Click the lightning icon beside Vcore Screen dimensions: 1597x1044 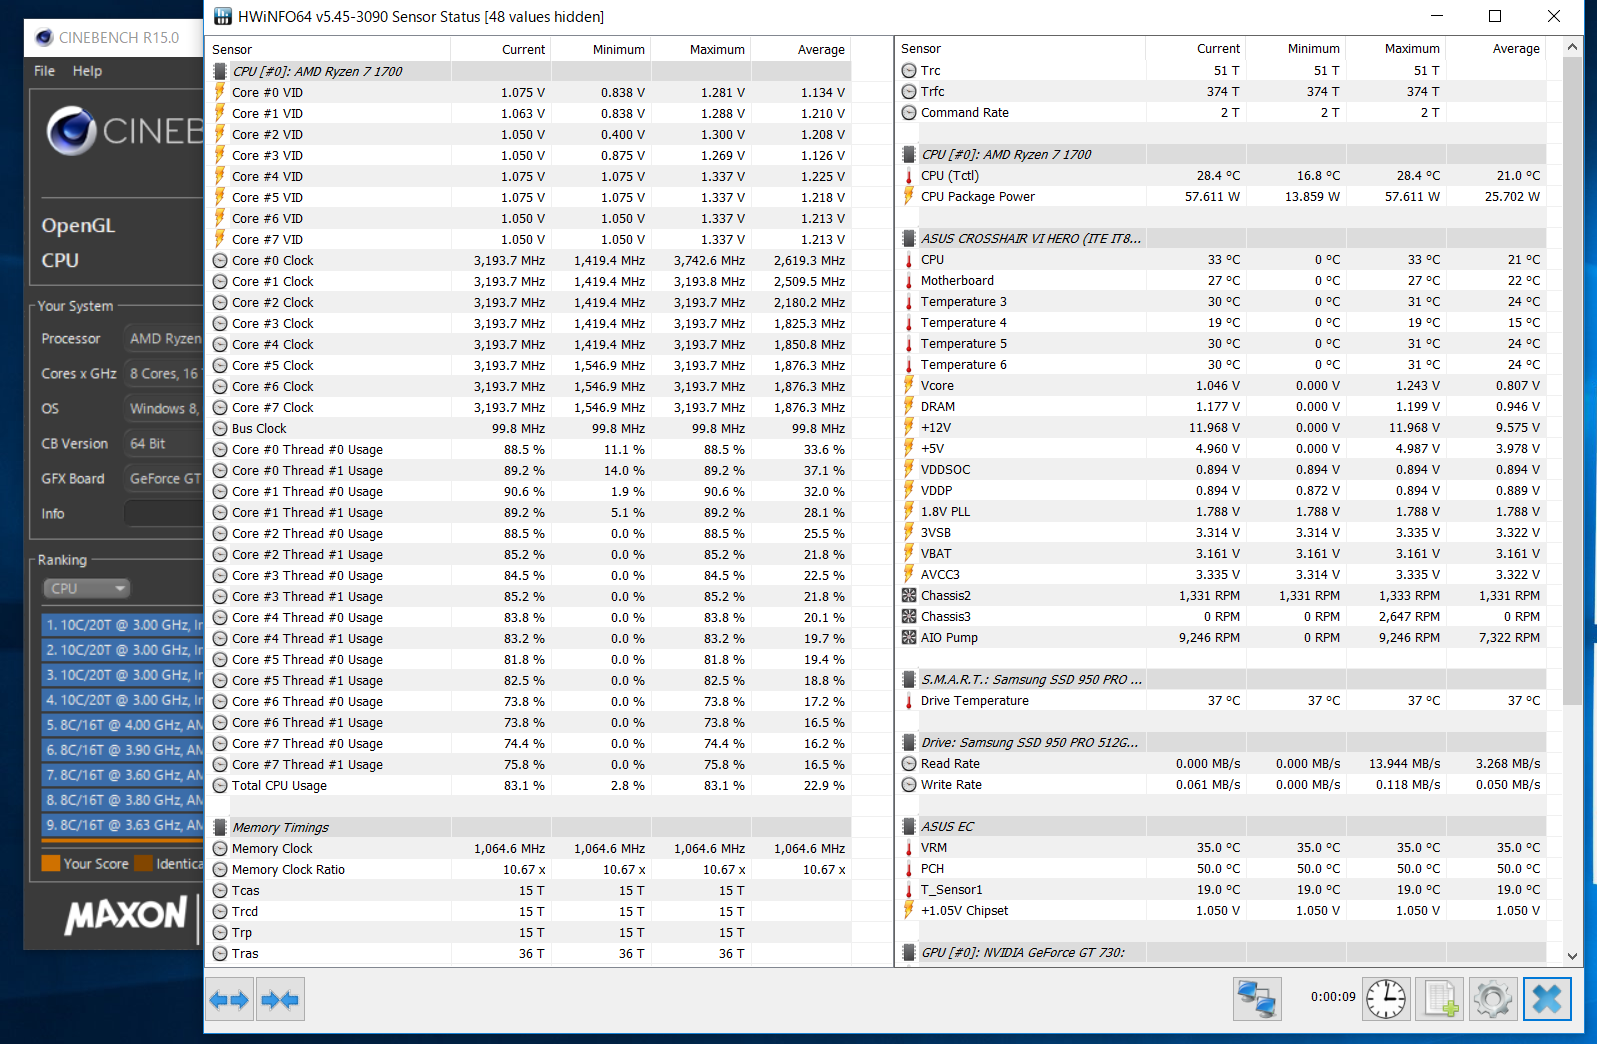(909, 385)
